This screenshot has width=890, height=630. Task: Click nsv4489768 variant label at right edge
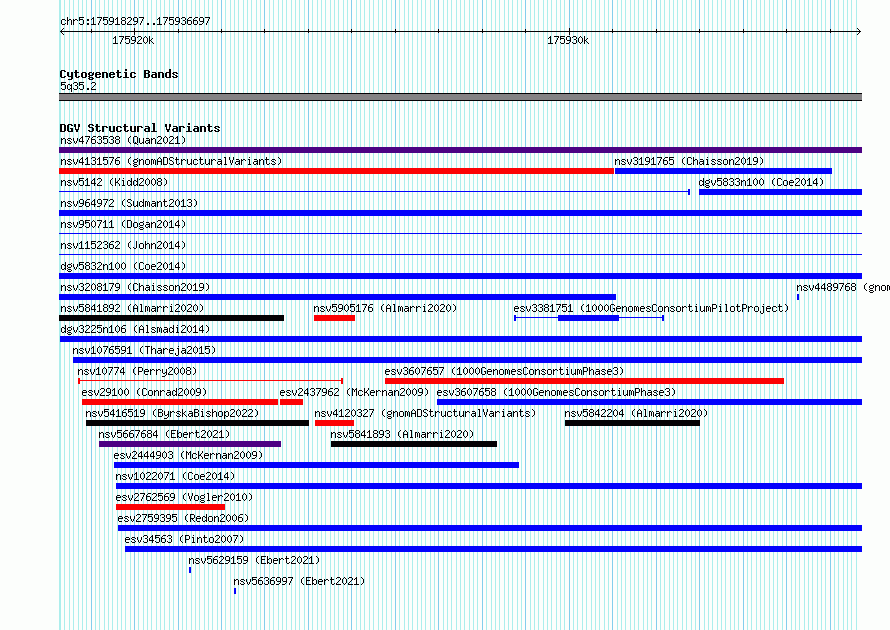(x=843, y=287)
